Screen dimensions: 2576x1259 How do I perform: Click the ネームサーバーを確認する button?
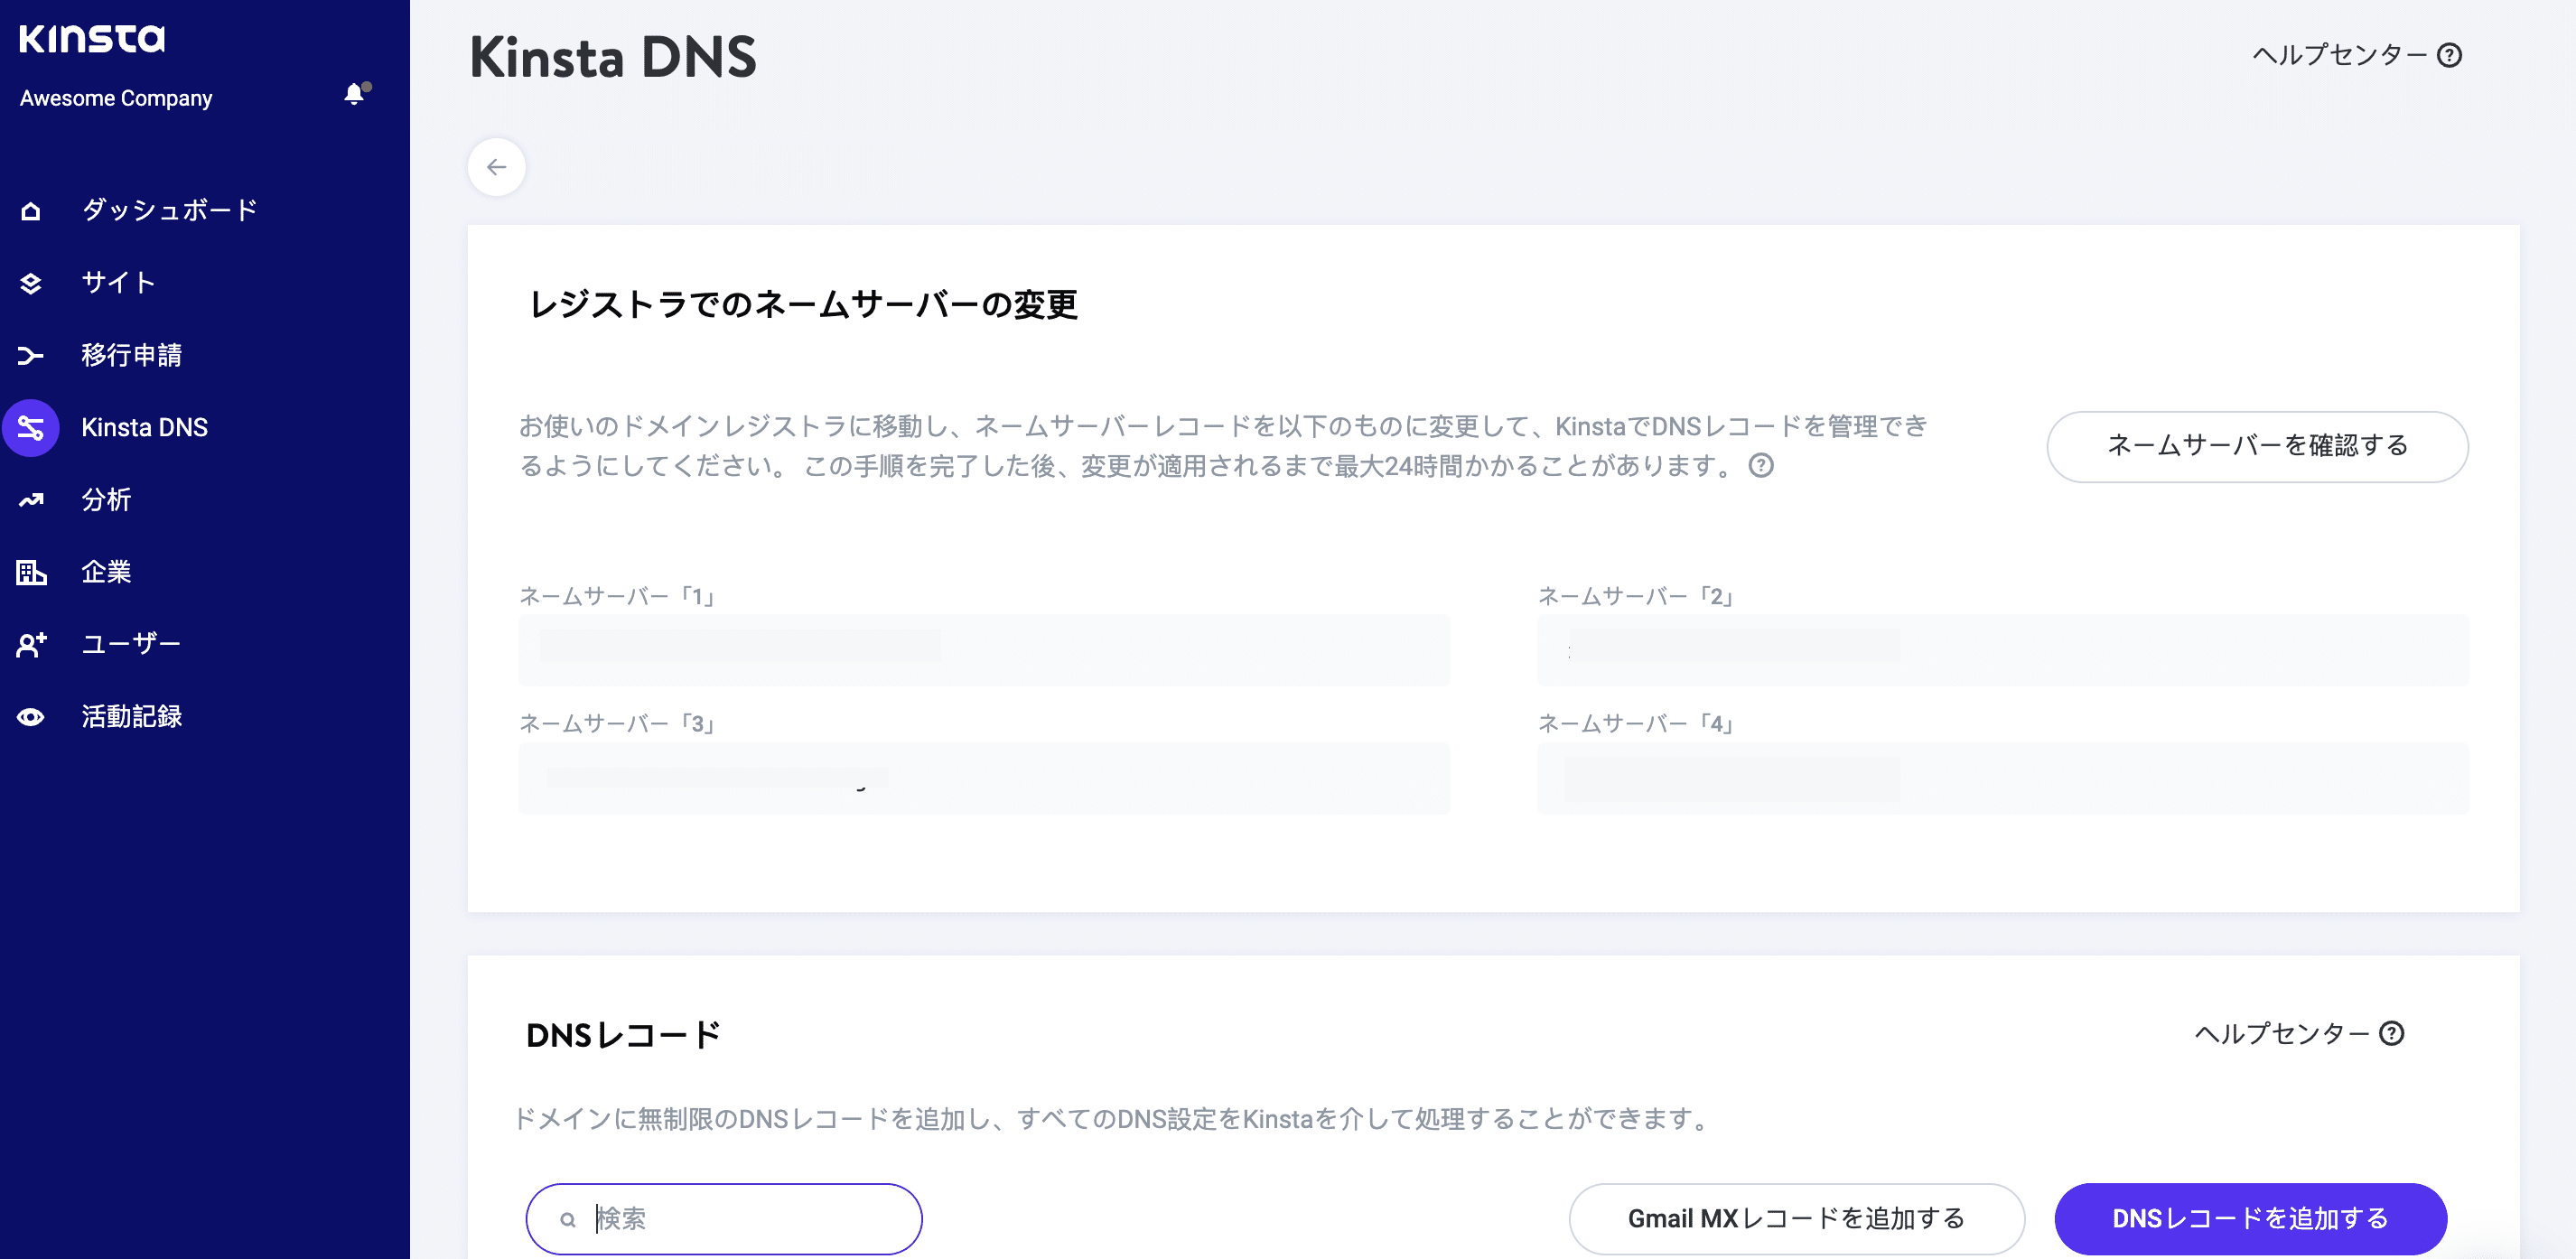[x=2256, y=447]
